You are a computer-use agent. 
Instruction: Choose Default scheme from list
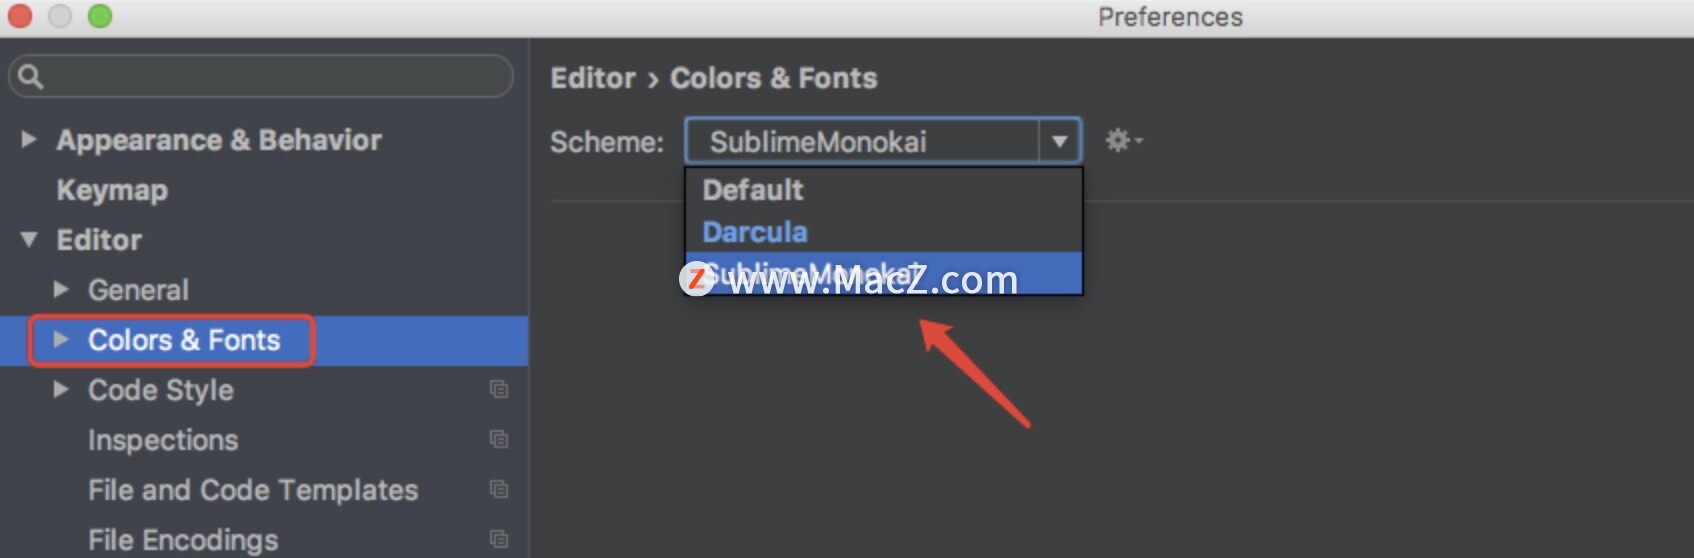[x=883, y=189]
